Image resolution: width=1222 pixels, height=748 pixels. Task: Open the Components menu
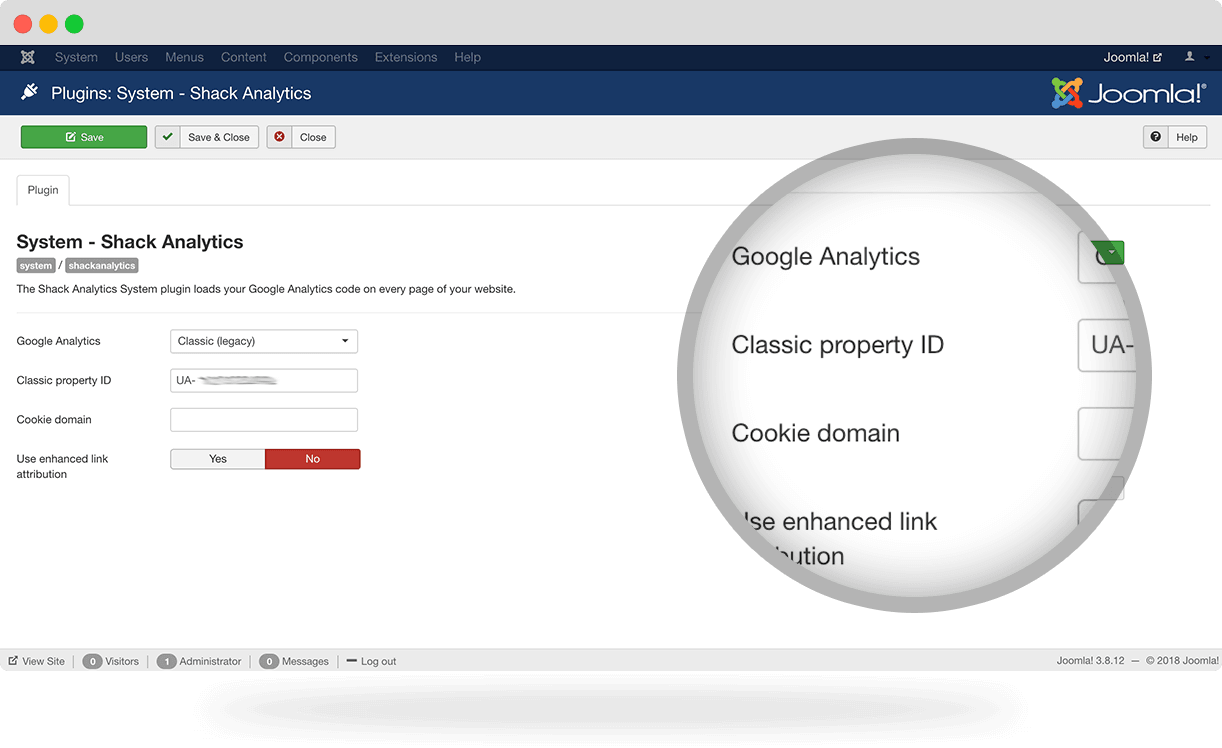click(320, 57)
